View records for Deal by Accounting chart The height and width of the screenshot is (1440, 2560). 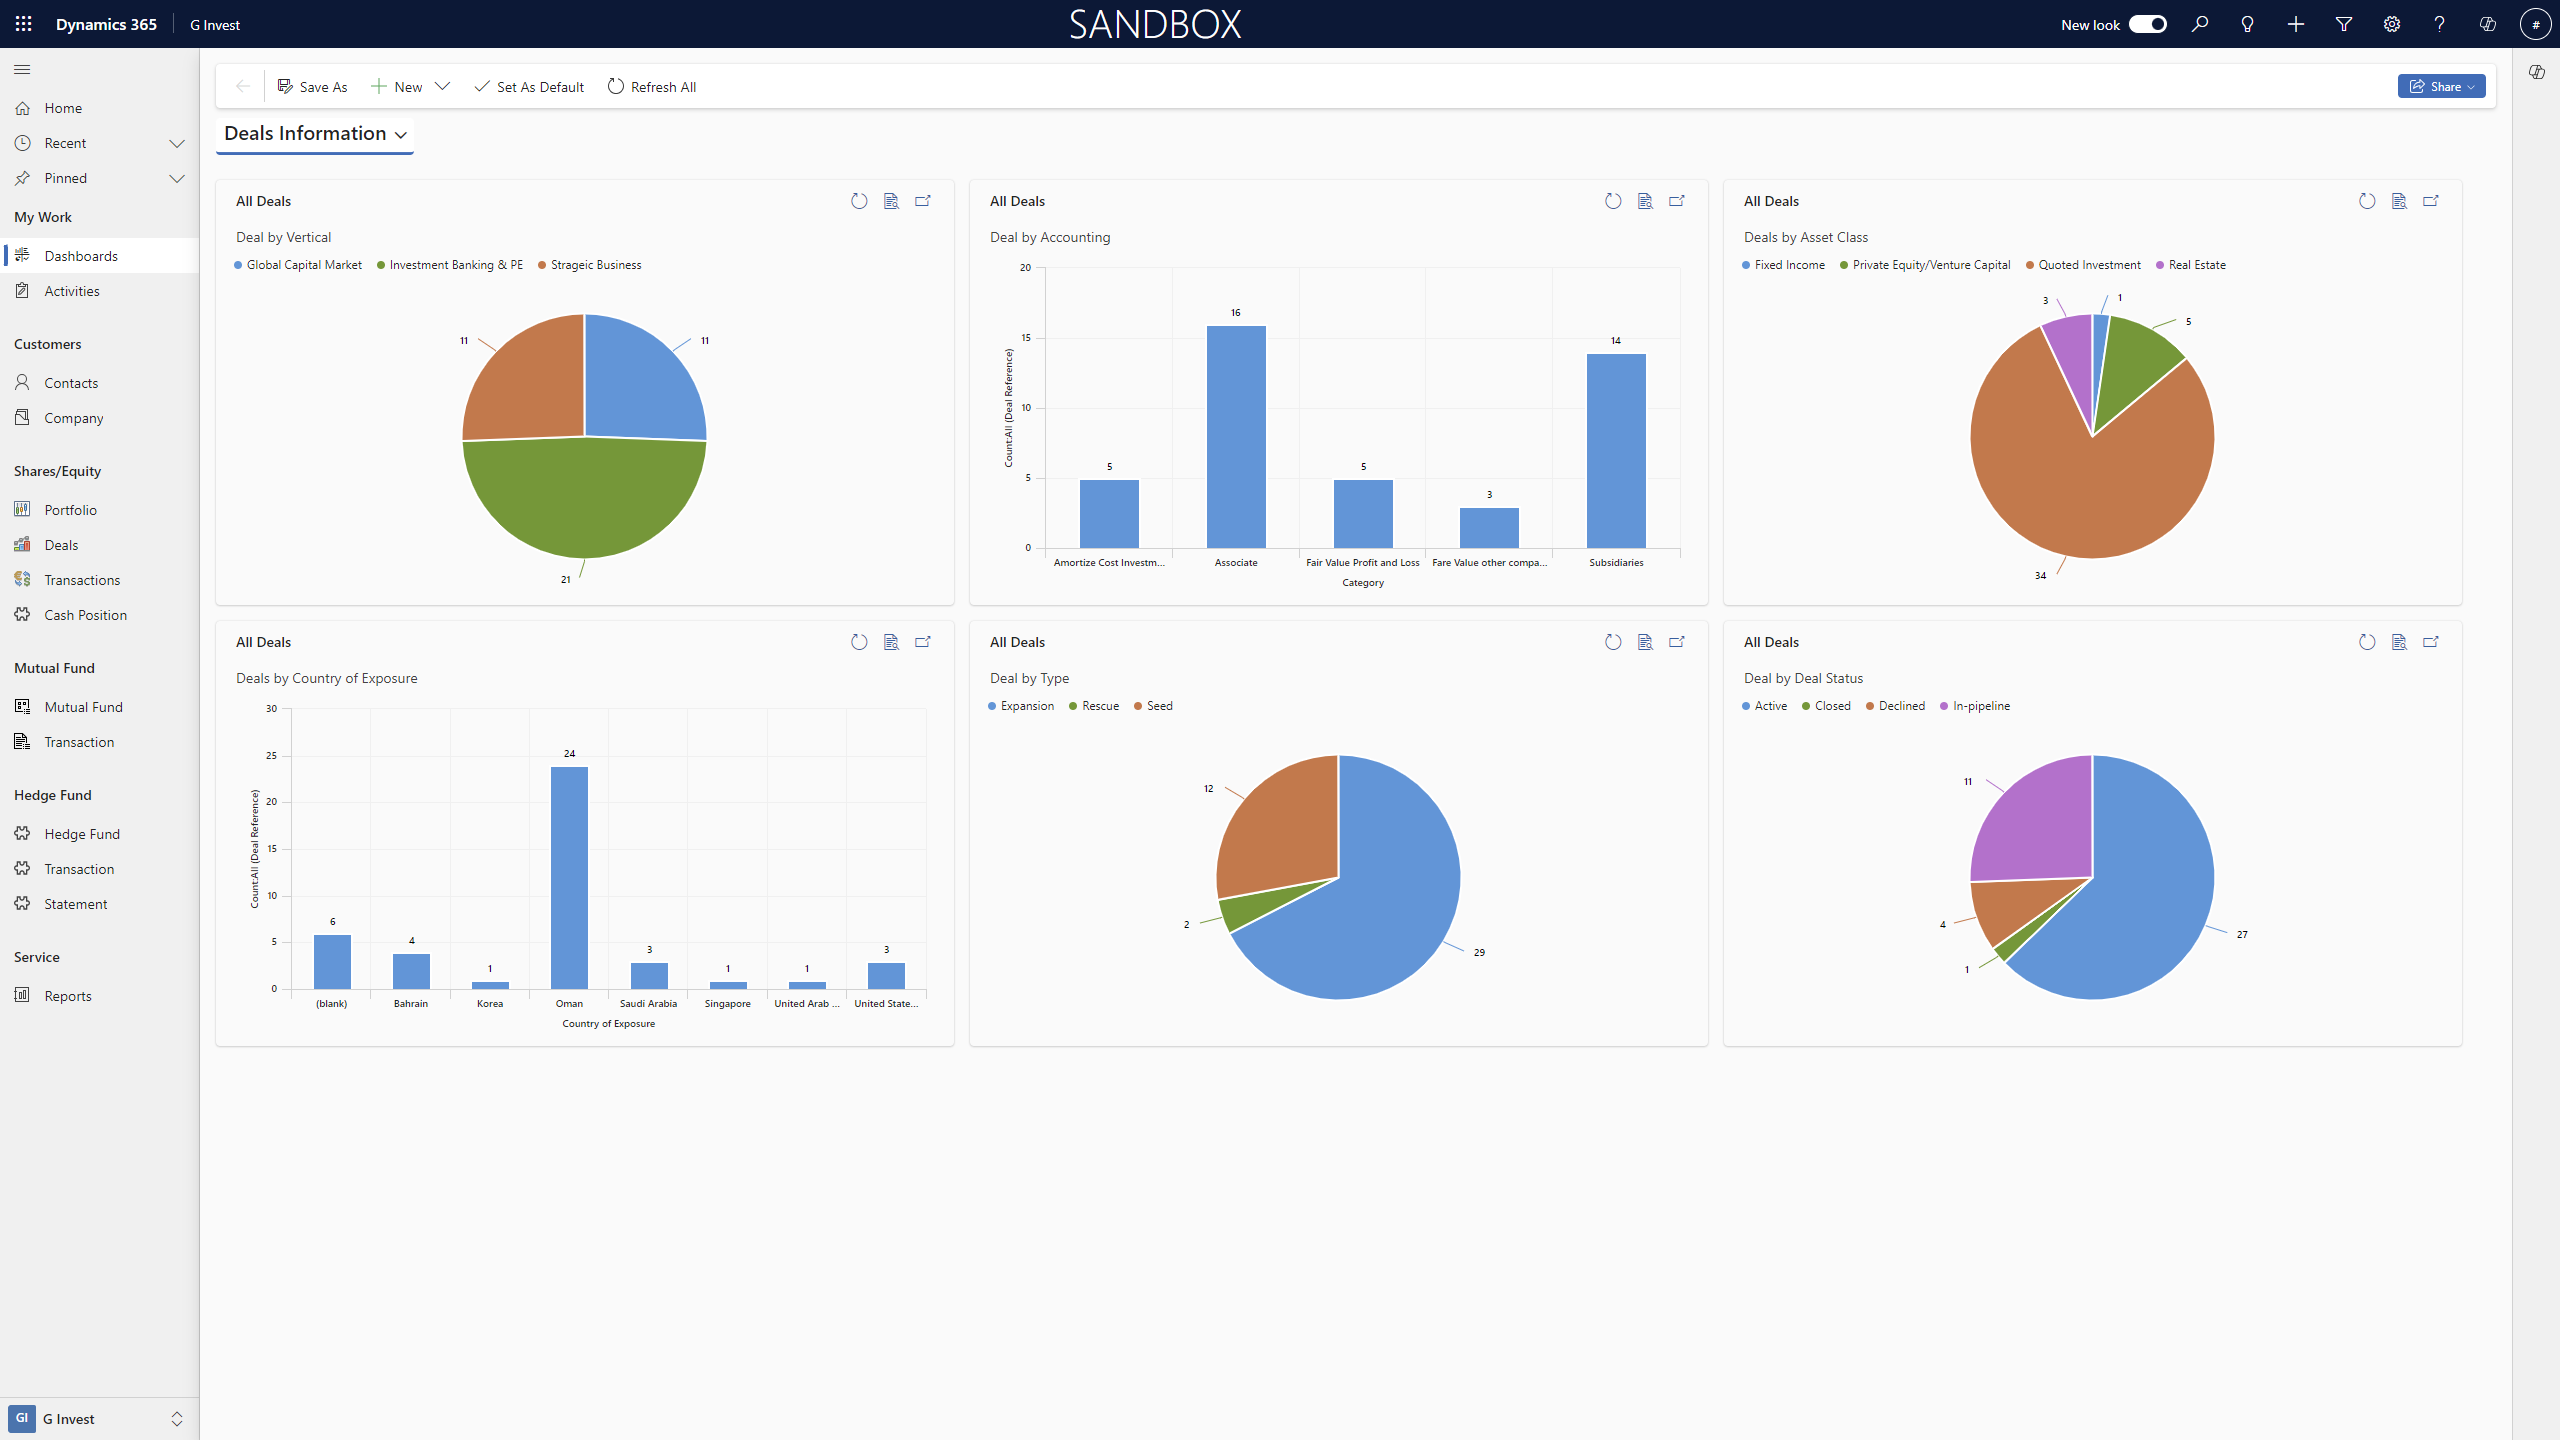click(1645, 201)
